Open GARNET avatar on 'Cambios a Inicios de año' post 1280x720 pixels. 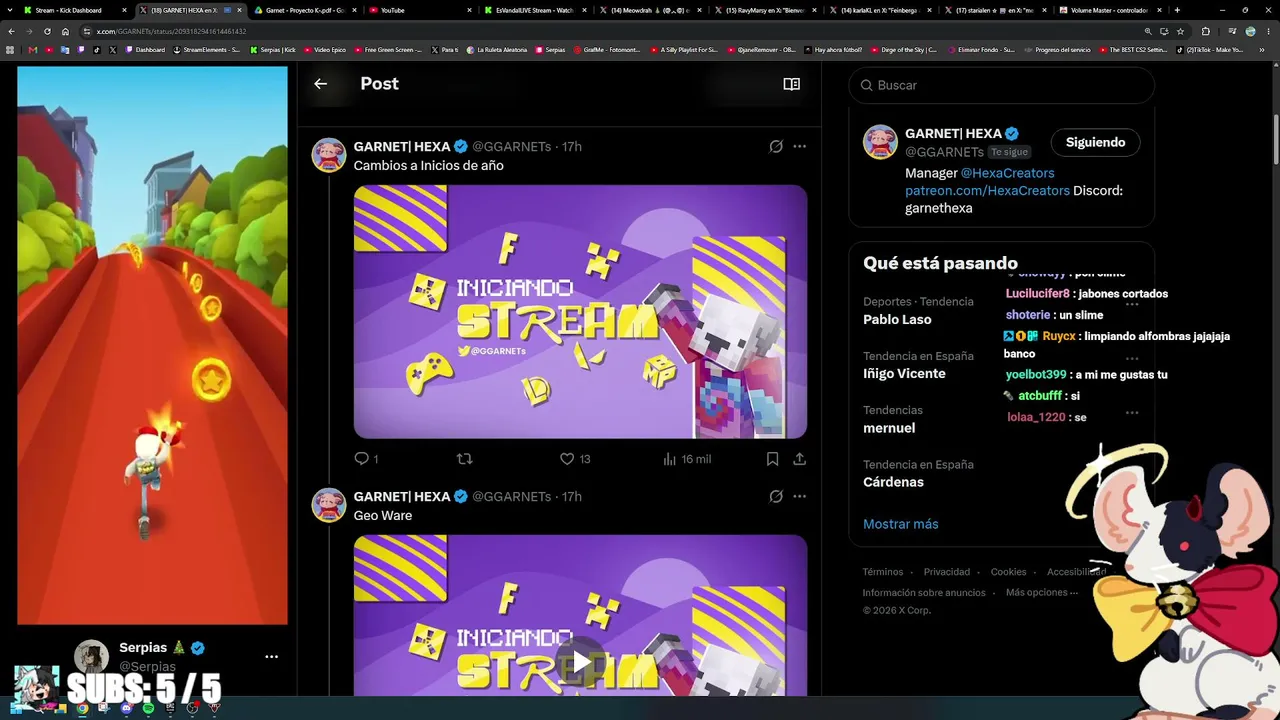[329, 155]
